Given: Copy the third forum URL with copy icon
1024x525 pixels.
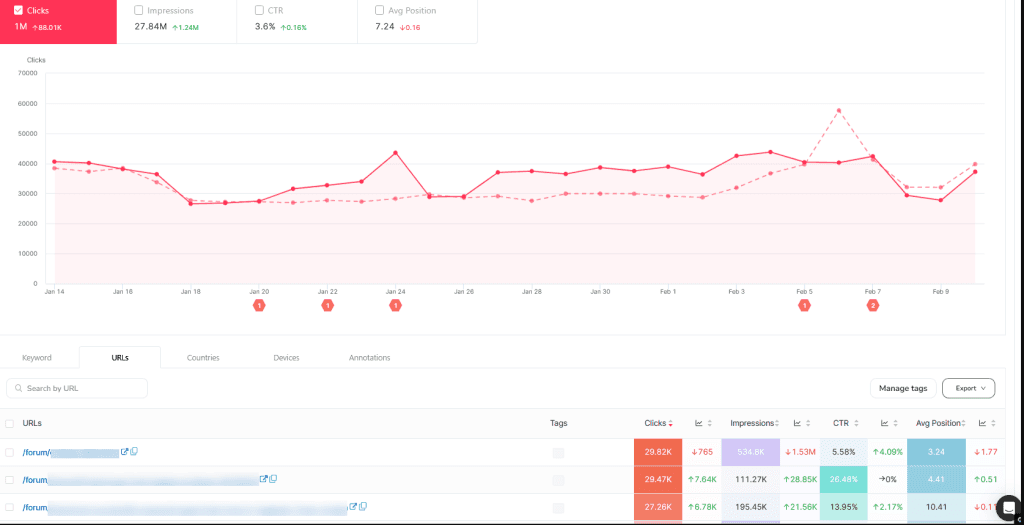Looking at the screenshot, I should click(x=362, y=506).
